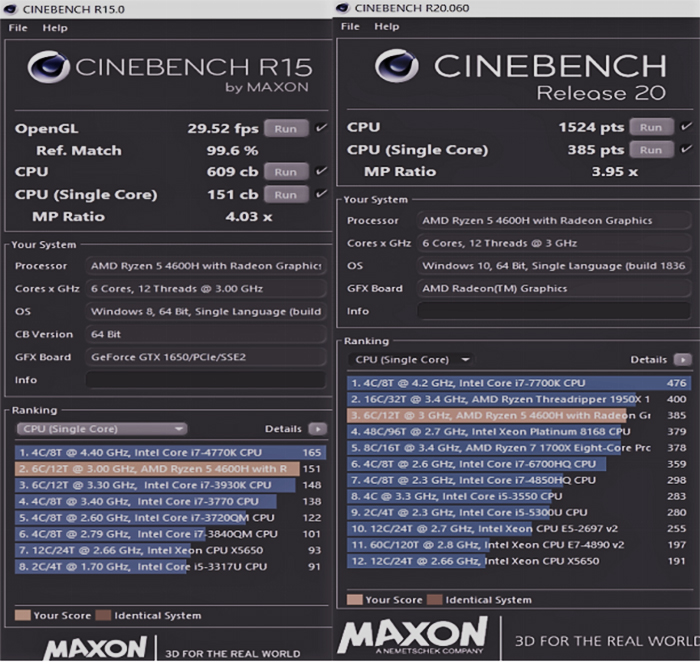Select the Xeon E7-4890 v2 ranking row
700x662 pixels.
(x=519, y=545)
